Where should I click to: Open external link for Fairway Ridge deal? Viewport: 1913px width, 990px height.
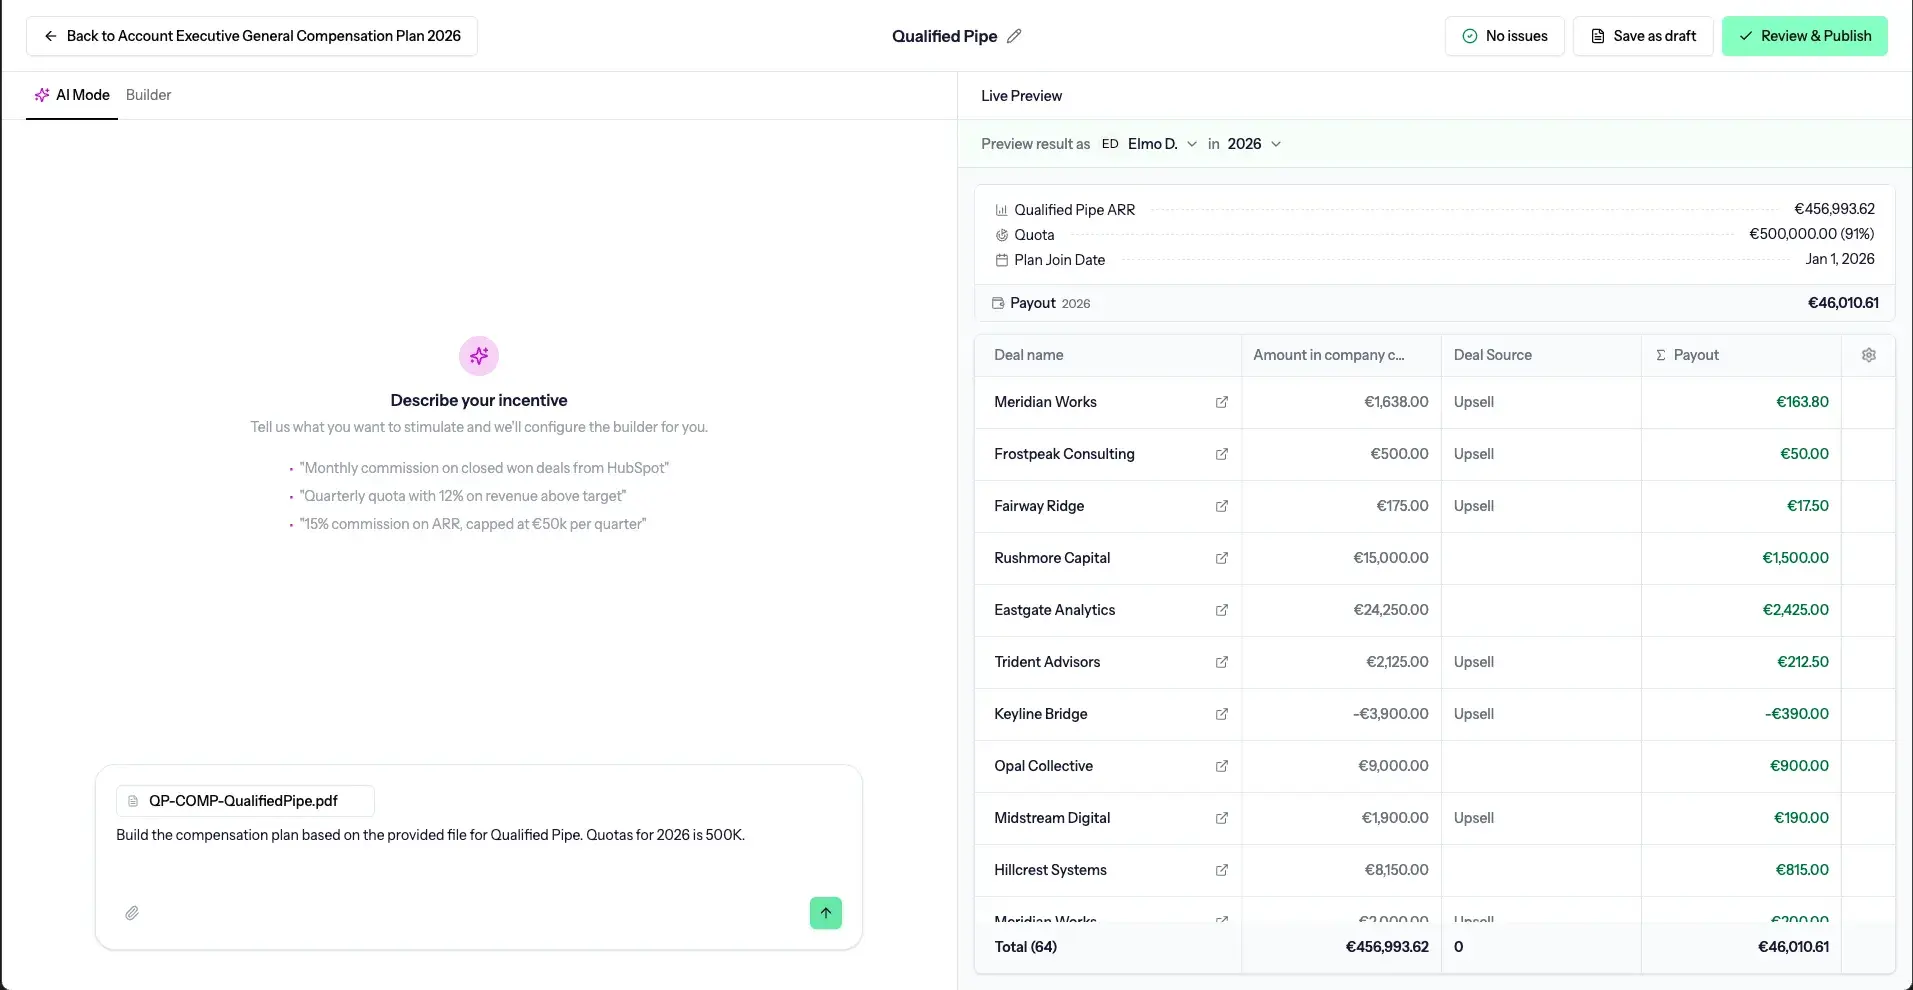pos(1221,506)
